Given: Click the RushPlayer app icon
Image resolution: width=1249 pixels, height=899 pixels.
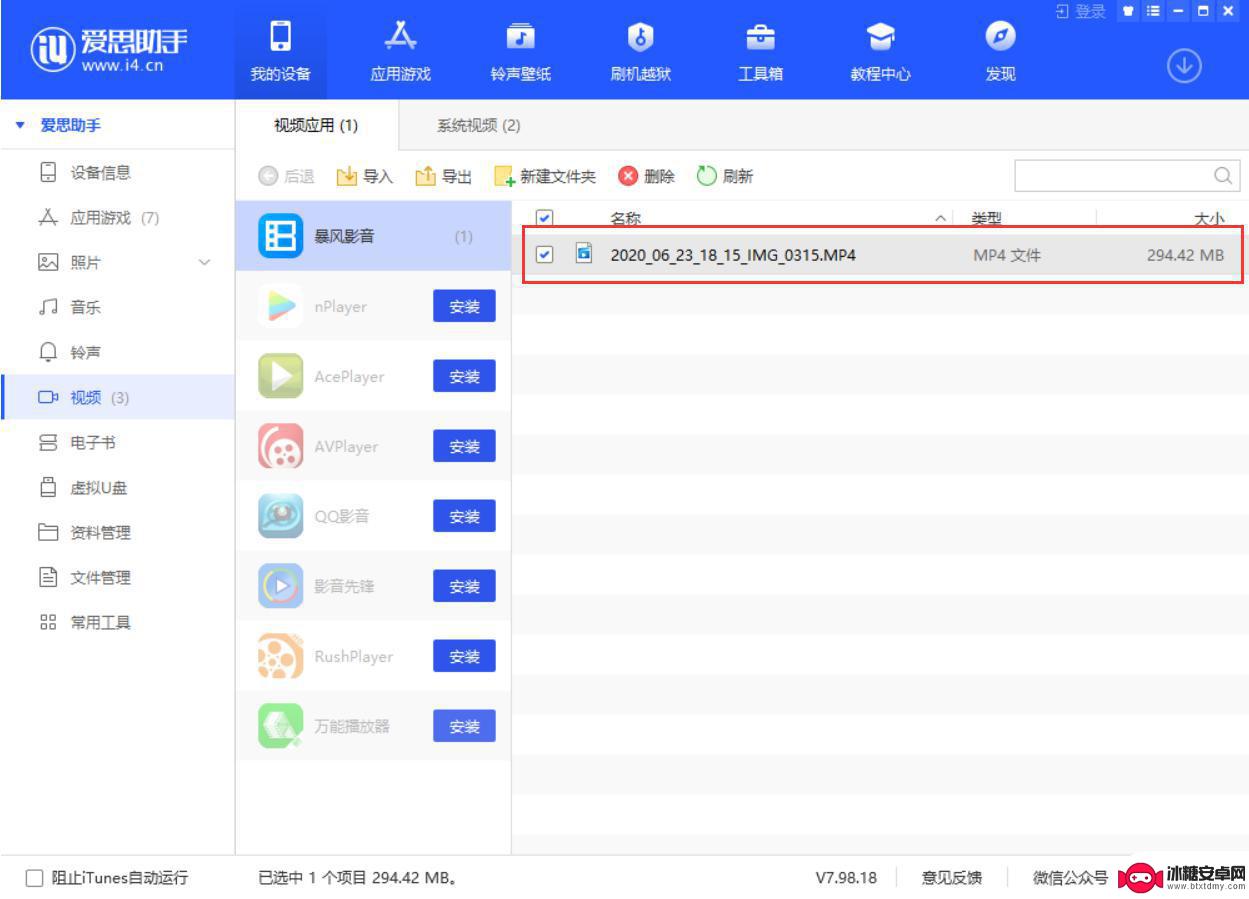Looking at the screenshot, I should point(280,656).
